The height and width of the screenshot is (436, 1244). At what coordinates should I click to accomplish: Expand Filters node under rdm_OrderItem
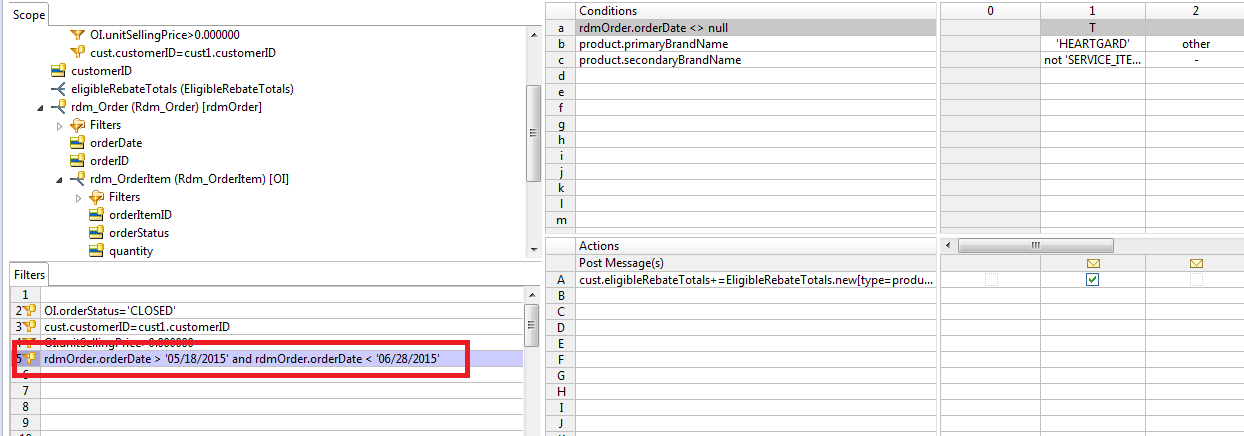pyautogui.click(x=78, y=197)
